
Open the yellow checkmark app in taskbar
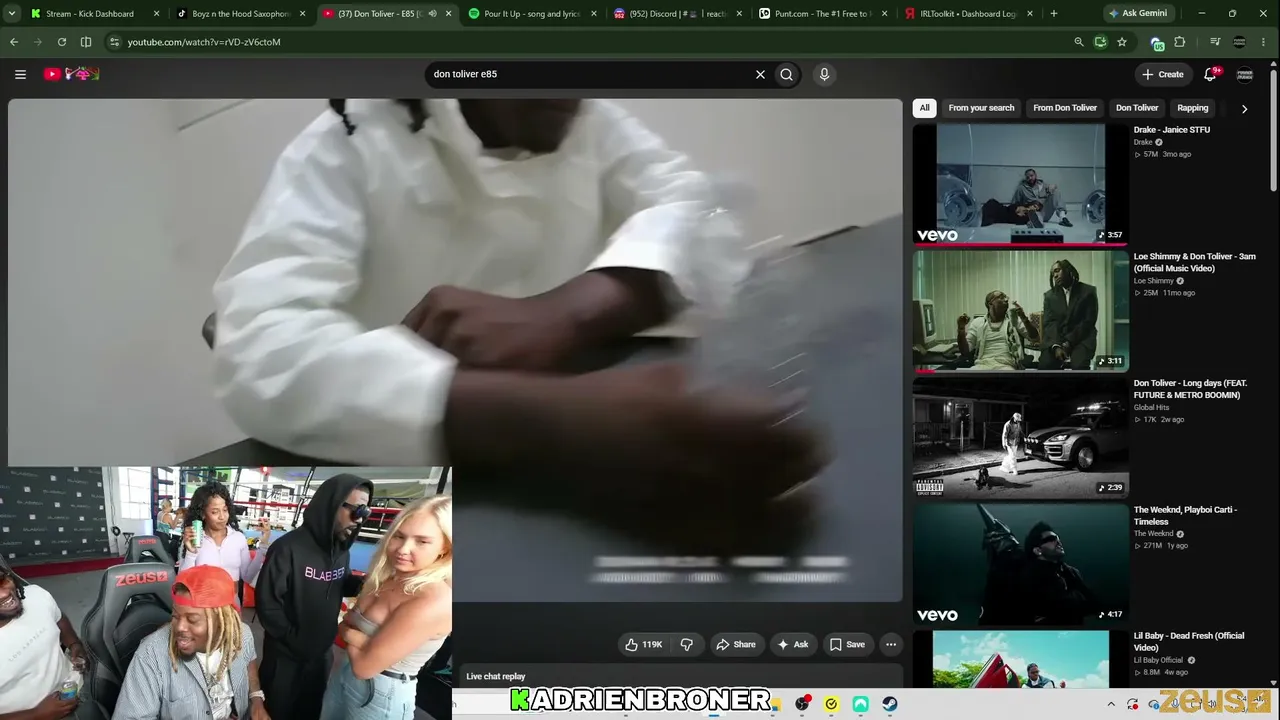pyautogui.click(x=831, y=704)
